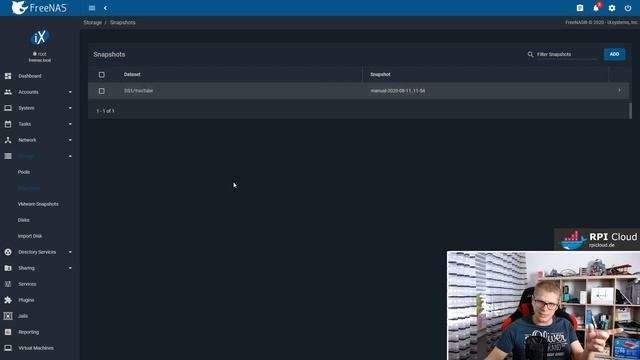This screenshot has width=640, height=360.
Task: Click the Storage icon in sidebar
Action: tap(8, 156)
